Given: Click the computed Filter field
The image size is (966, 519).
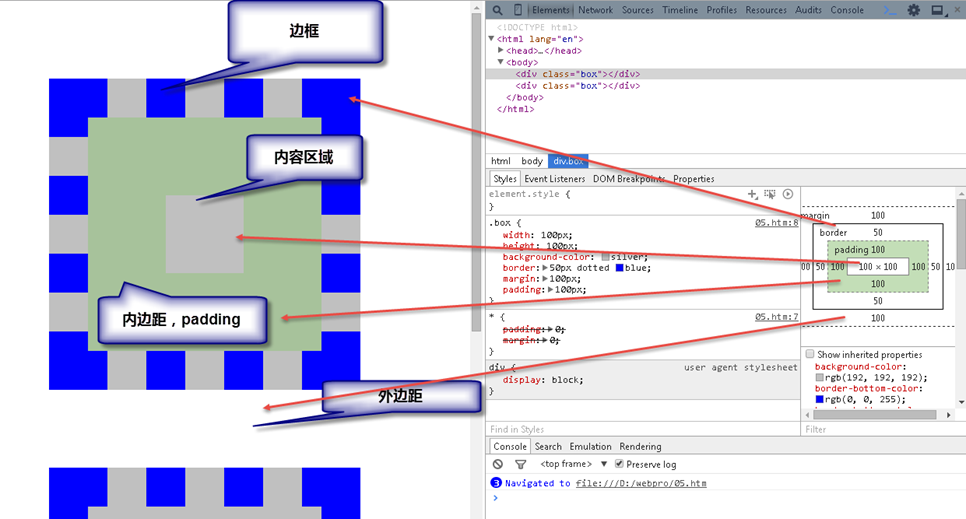Looking at the screenshot, I should pyautogui.click(x=883, y=429).
